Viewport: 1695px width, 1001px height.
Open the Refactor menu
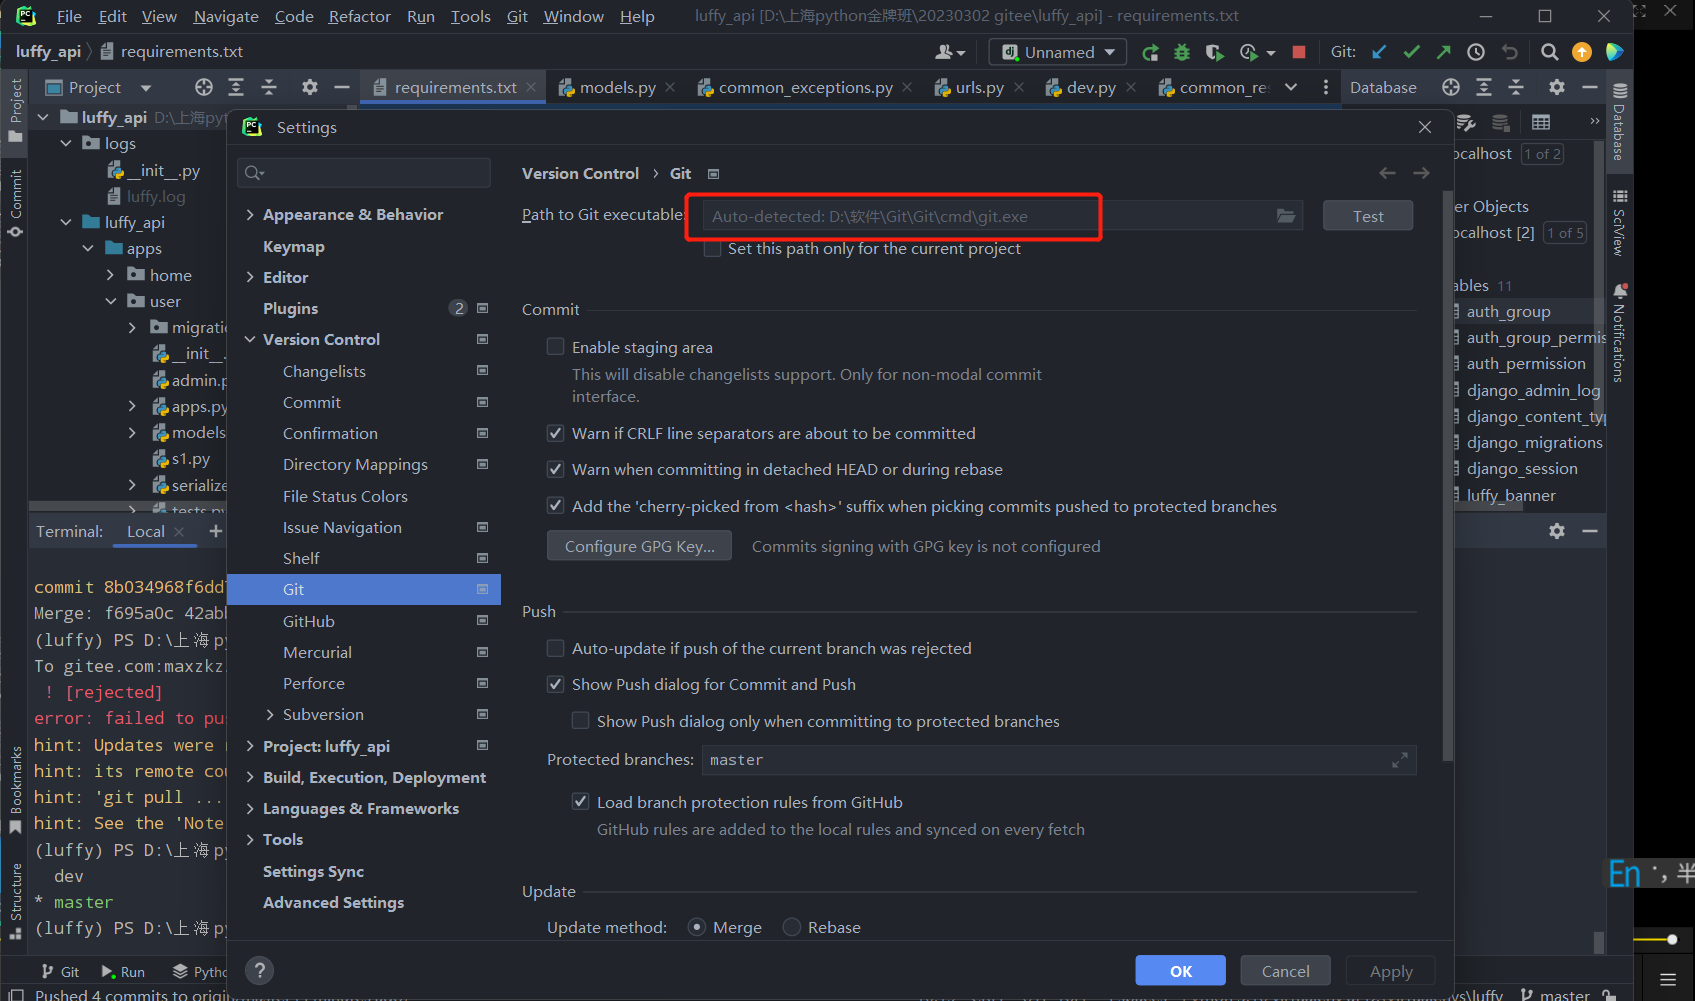[x=360, y=16]
